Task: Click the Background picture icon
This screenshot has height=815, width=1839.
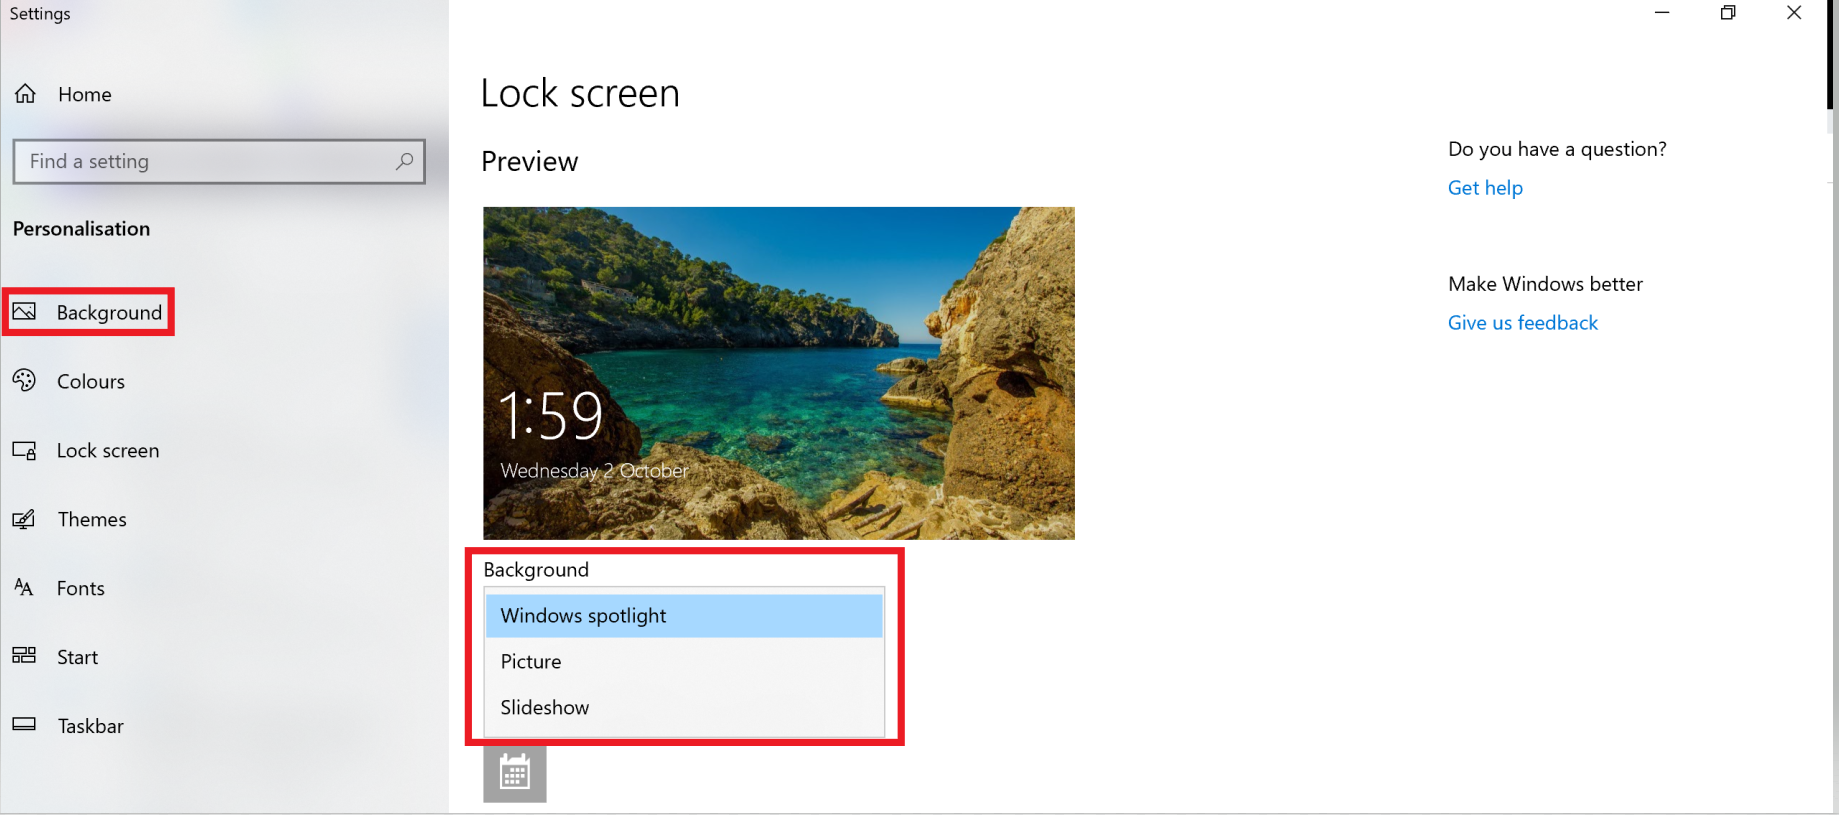Action: (x=24, y=312)
